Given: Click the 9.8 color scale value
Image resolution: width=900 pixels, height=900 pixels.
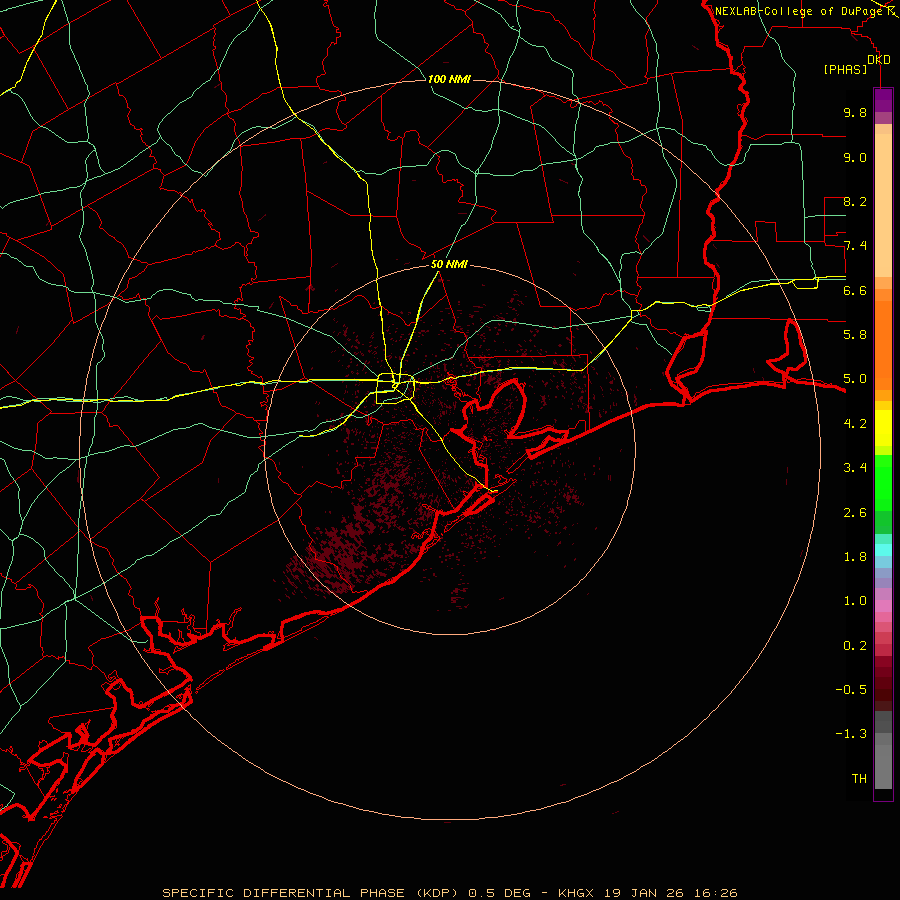Looking at the screenshot, I should (x=855, y=113).
